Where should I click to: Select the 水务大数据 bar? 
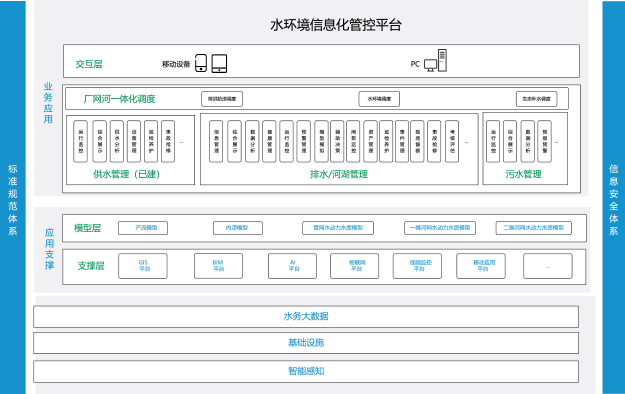pyautogui.click(x=306, y=317)
